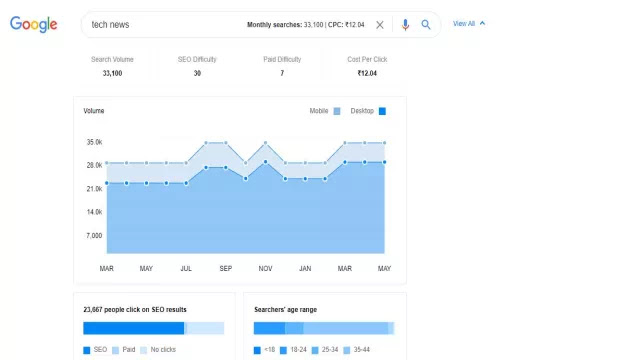Image resolution: width=640 pixels, height=360 pixels.
Task: Click the Mobile data point above NOV
Action: [x=266, y=143]
